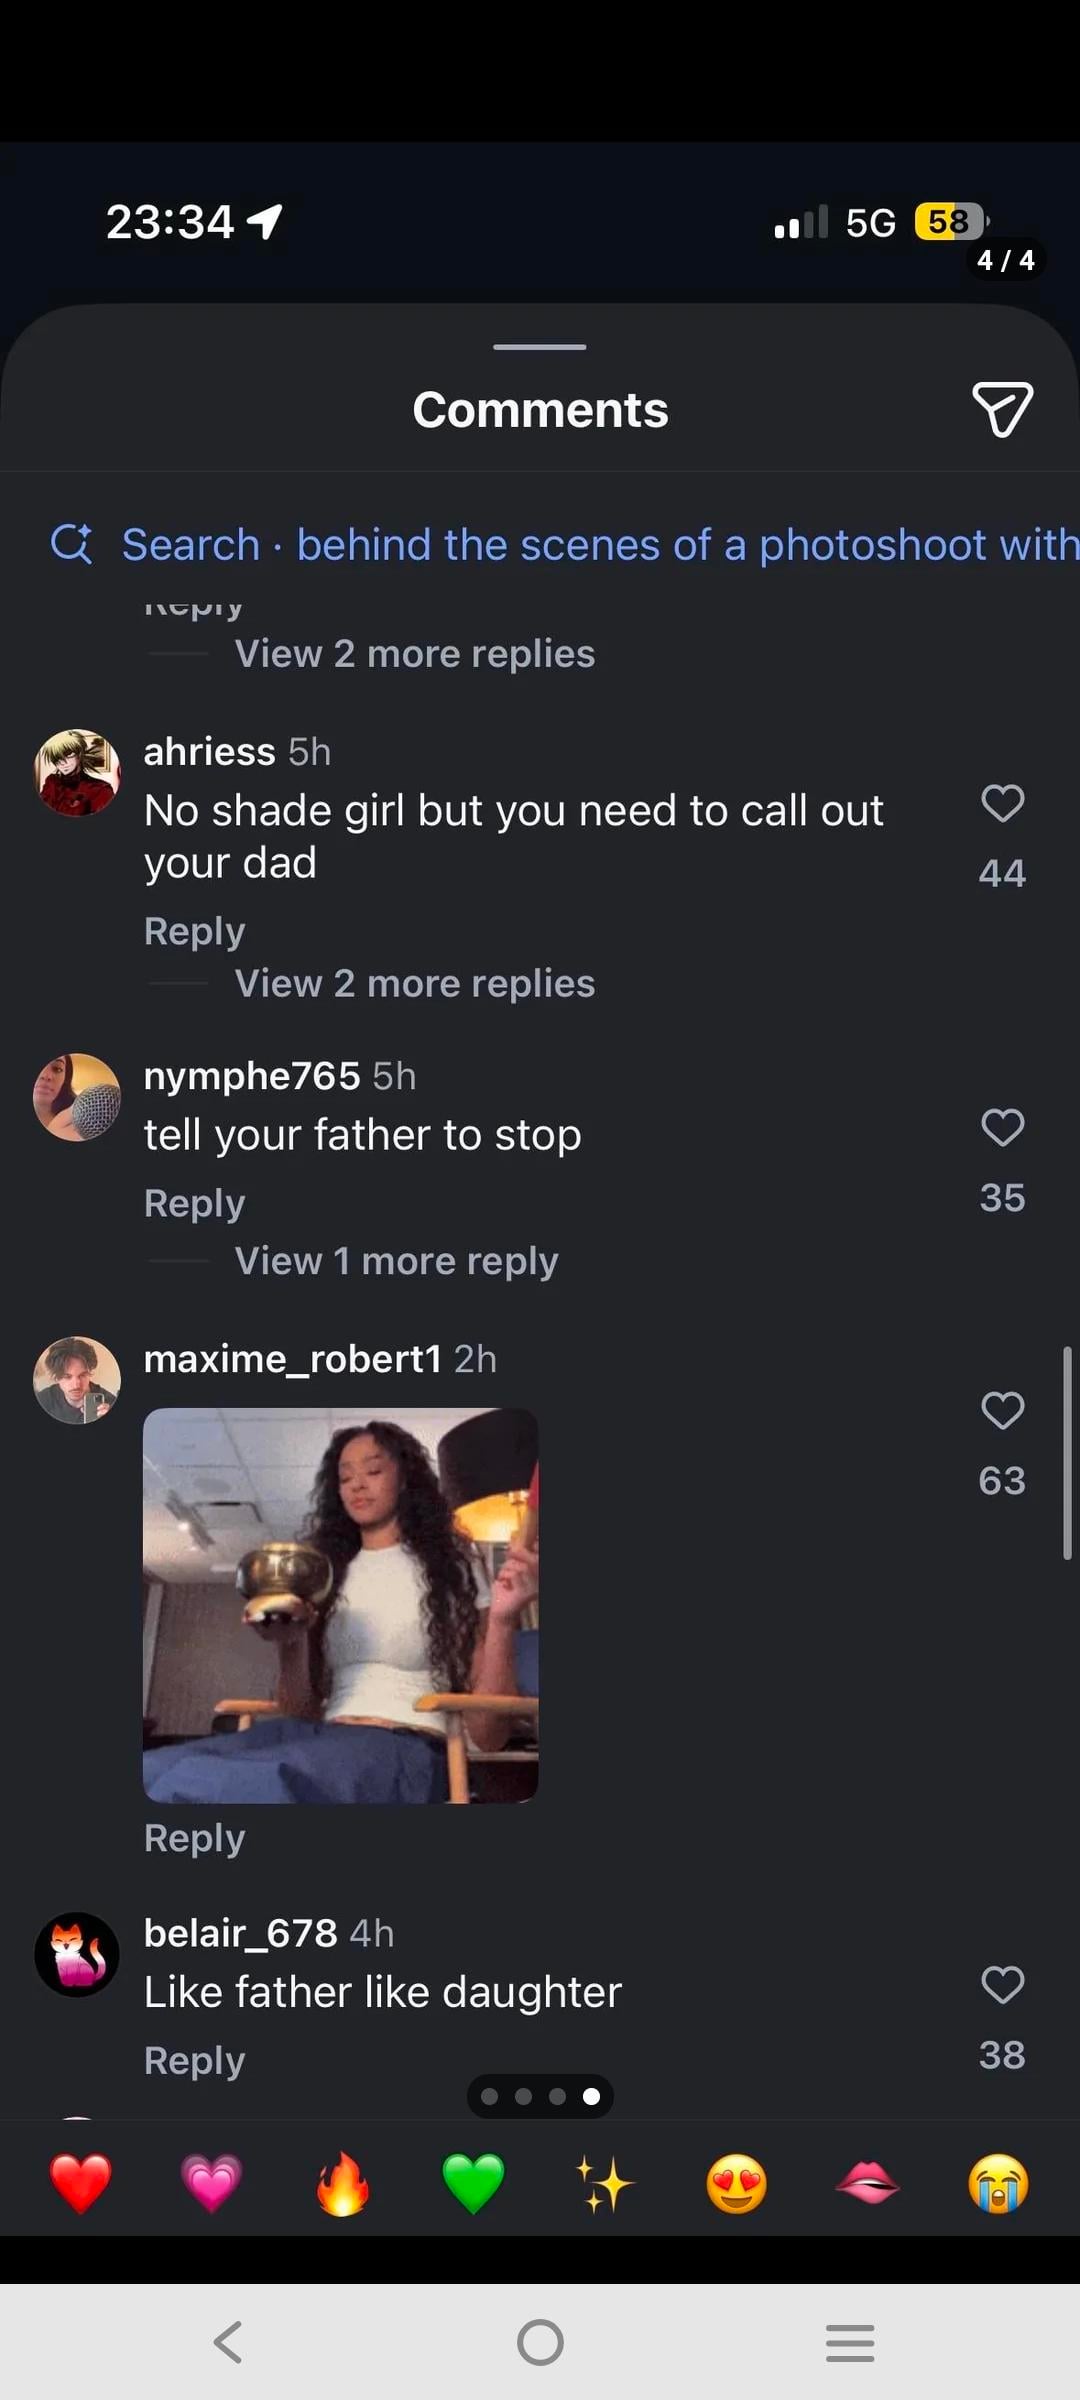Tap the search magnifier sparkle icon
The image size is (1080, 2400).
tap(71, 545)
